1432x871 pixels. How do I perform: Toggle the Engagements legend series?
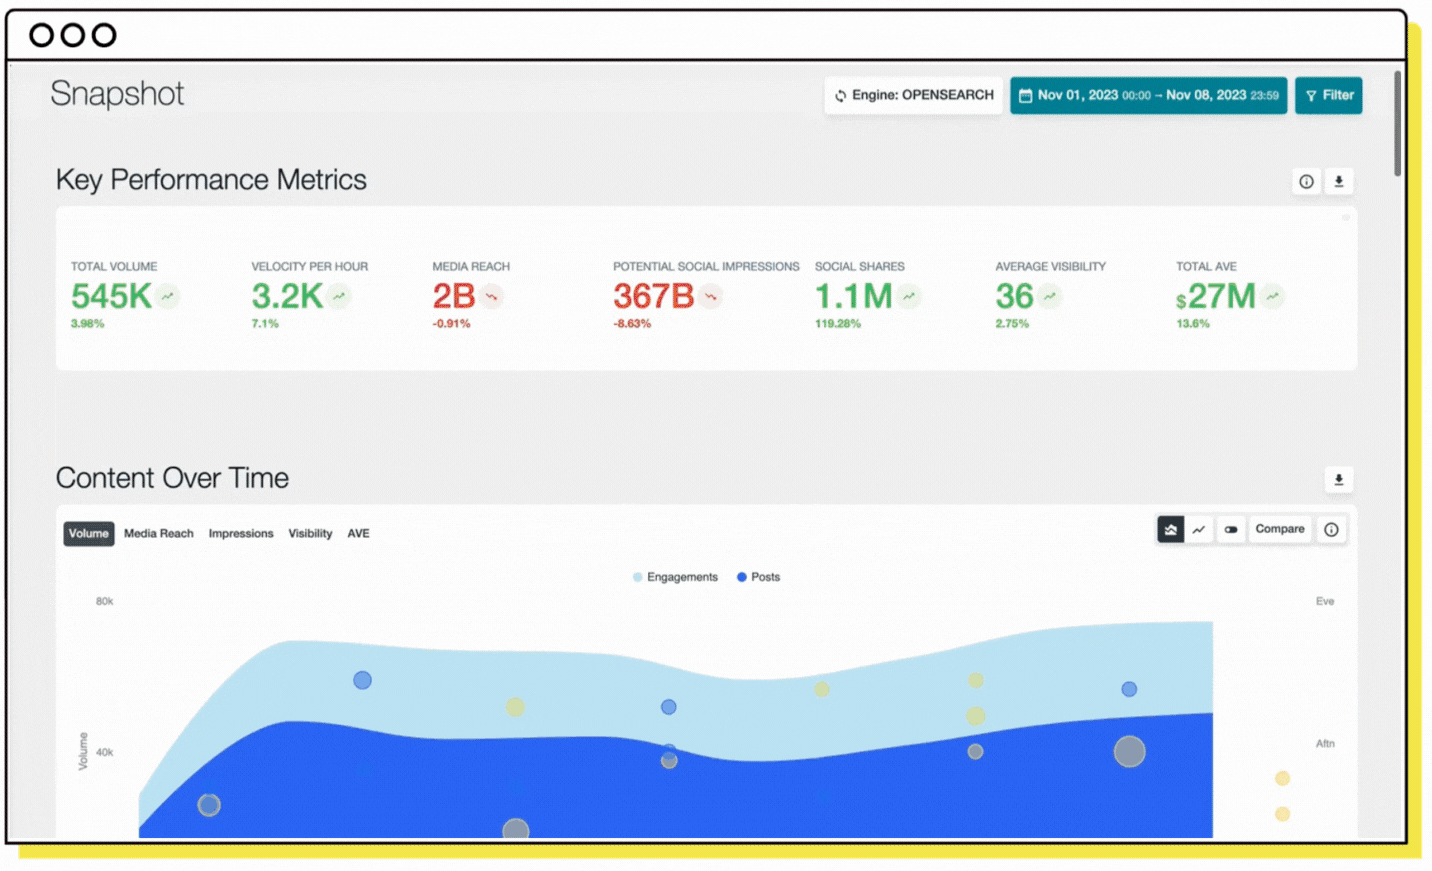click(x=675, y=577)
